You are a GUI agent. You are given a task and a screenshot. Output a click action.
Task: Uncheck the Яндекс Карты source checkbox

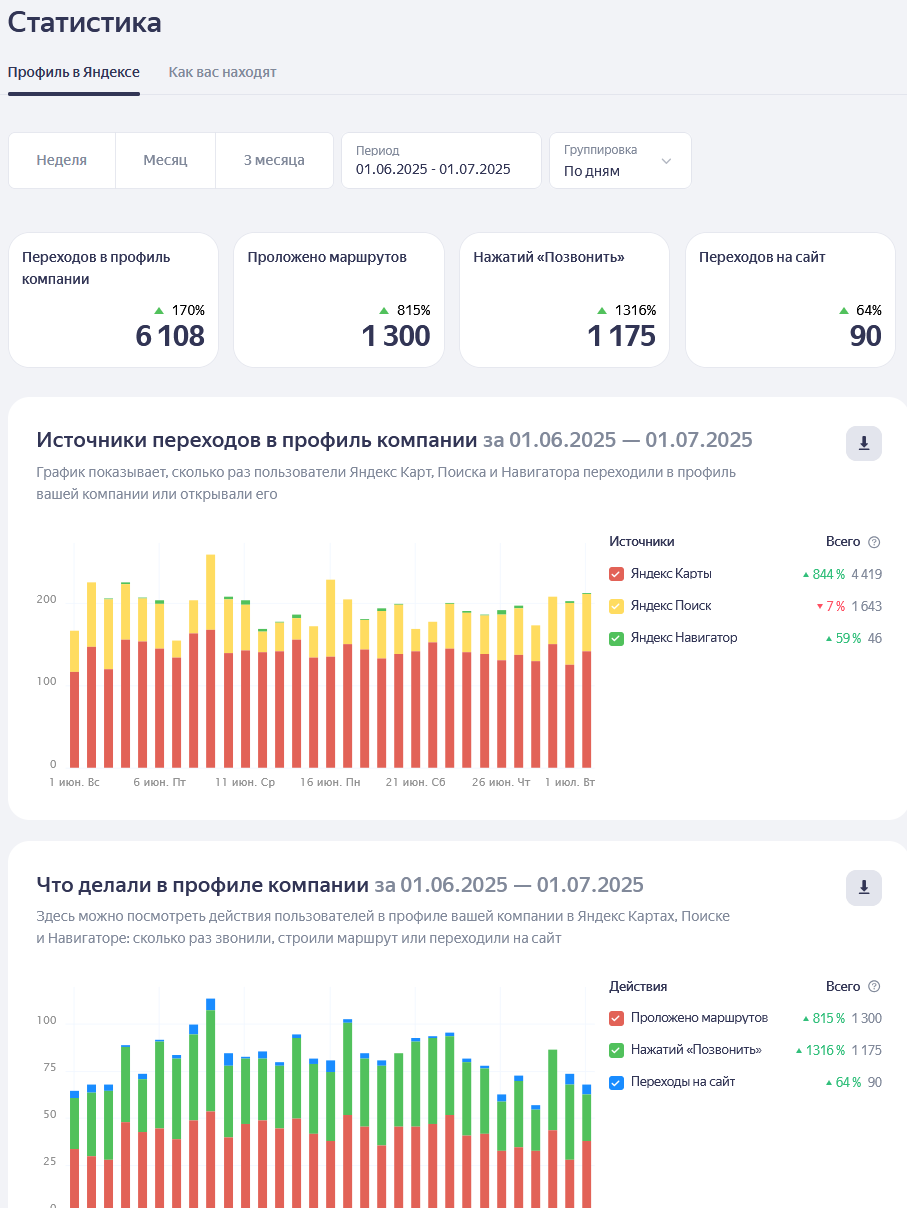tap(616, 574)
